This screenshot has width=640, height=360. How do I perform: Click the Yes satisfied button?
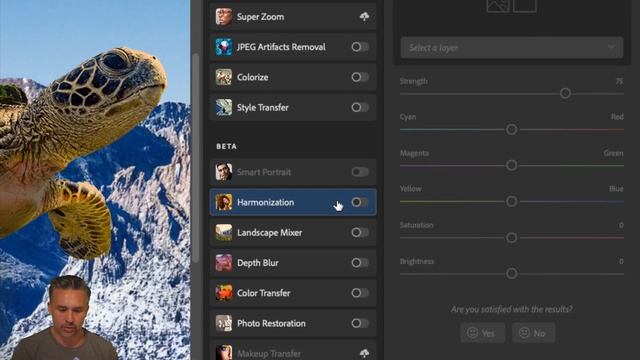pos(482,333)
